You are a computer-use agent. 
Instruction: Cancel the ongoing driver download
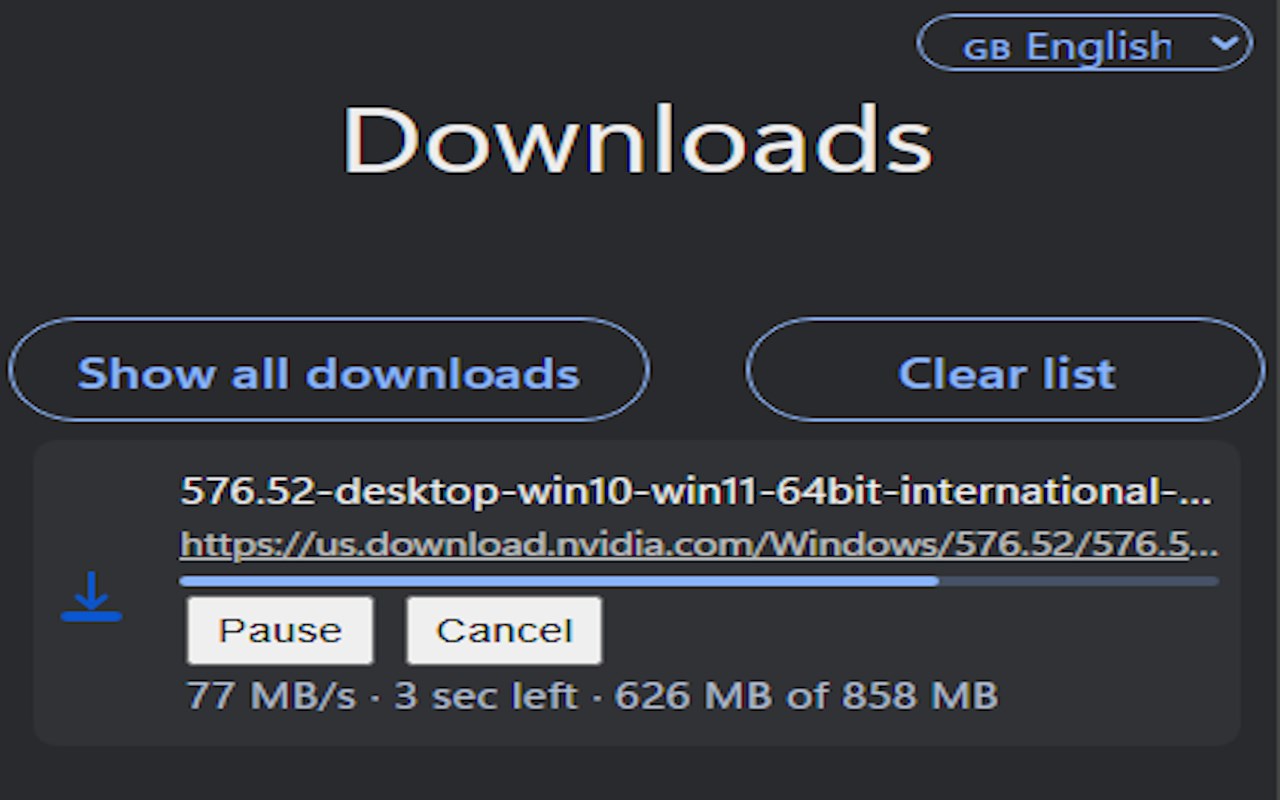(x=504, y=630)
